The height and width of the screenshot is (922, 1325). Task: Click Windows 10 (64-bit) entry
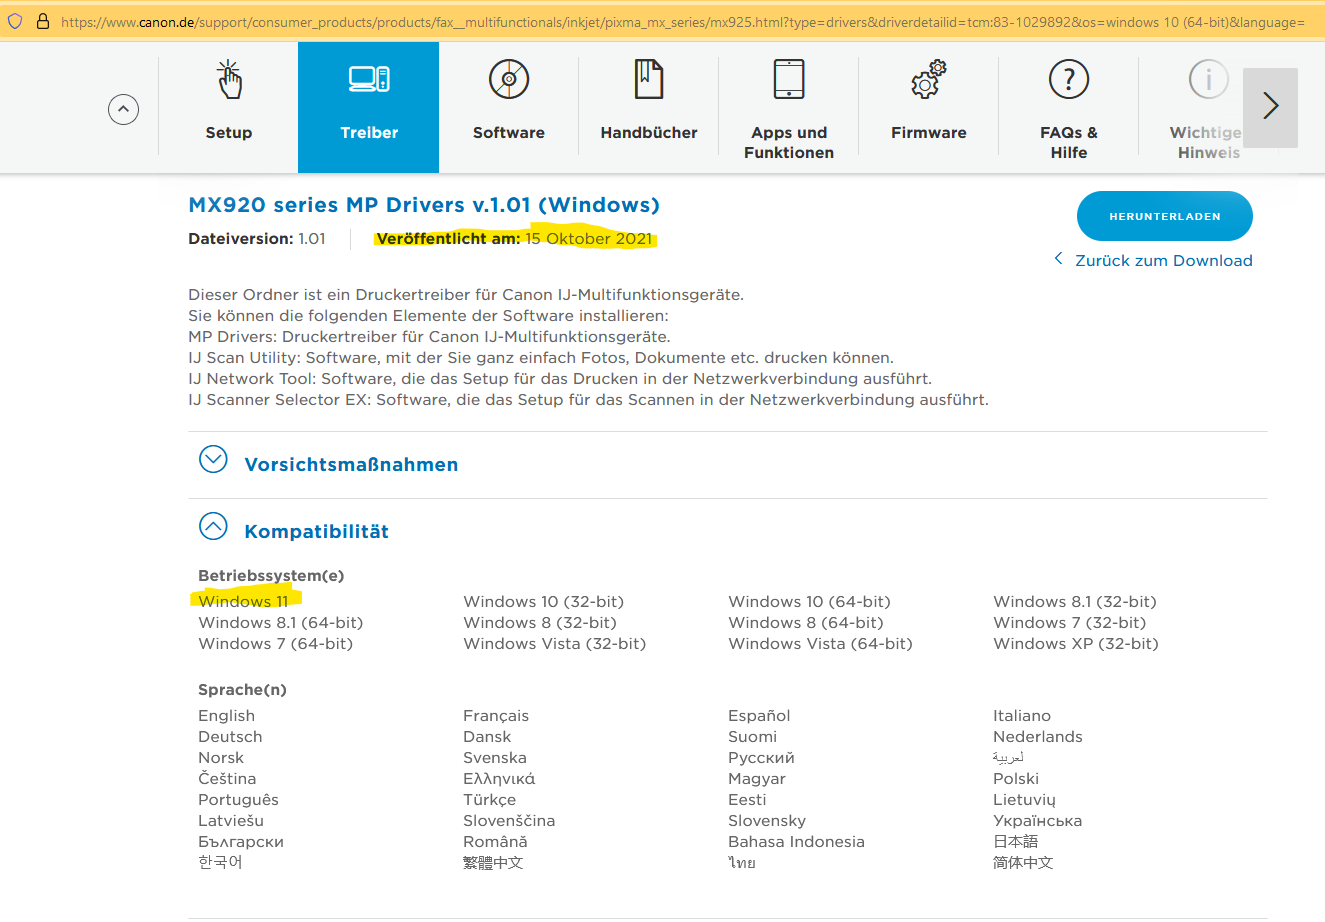809,602
